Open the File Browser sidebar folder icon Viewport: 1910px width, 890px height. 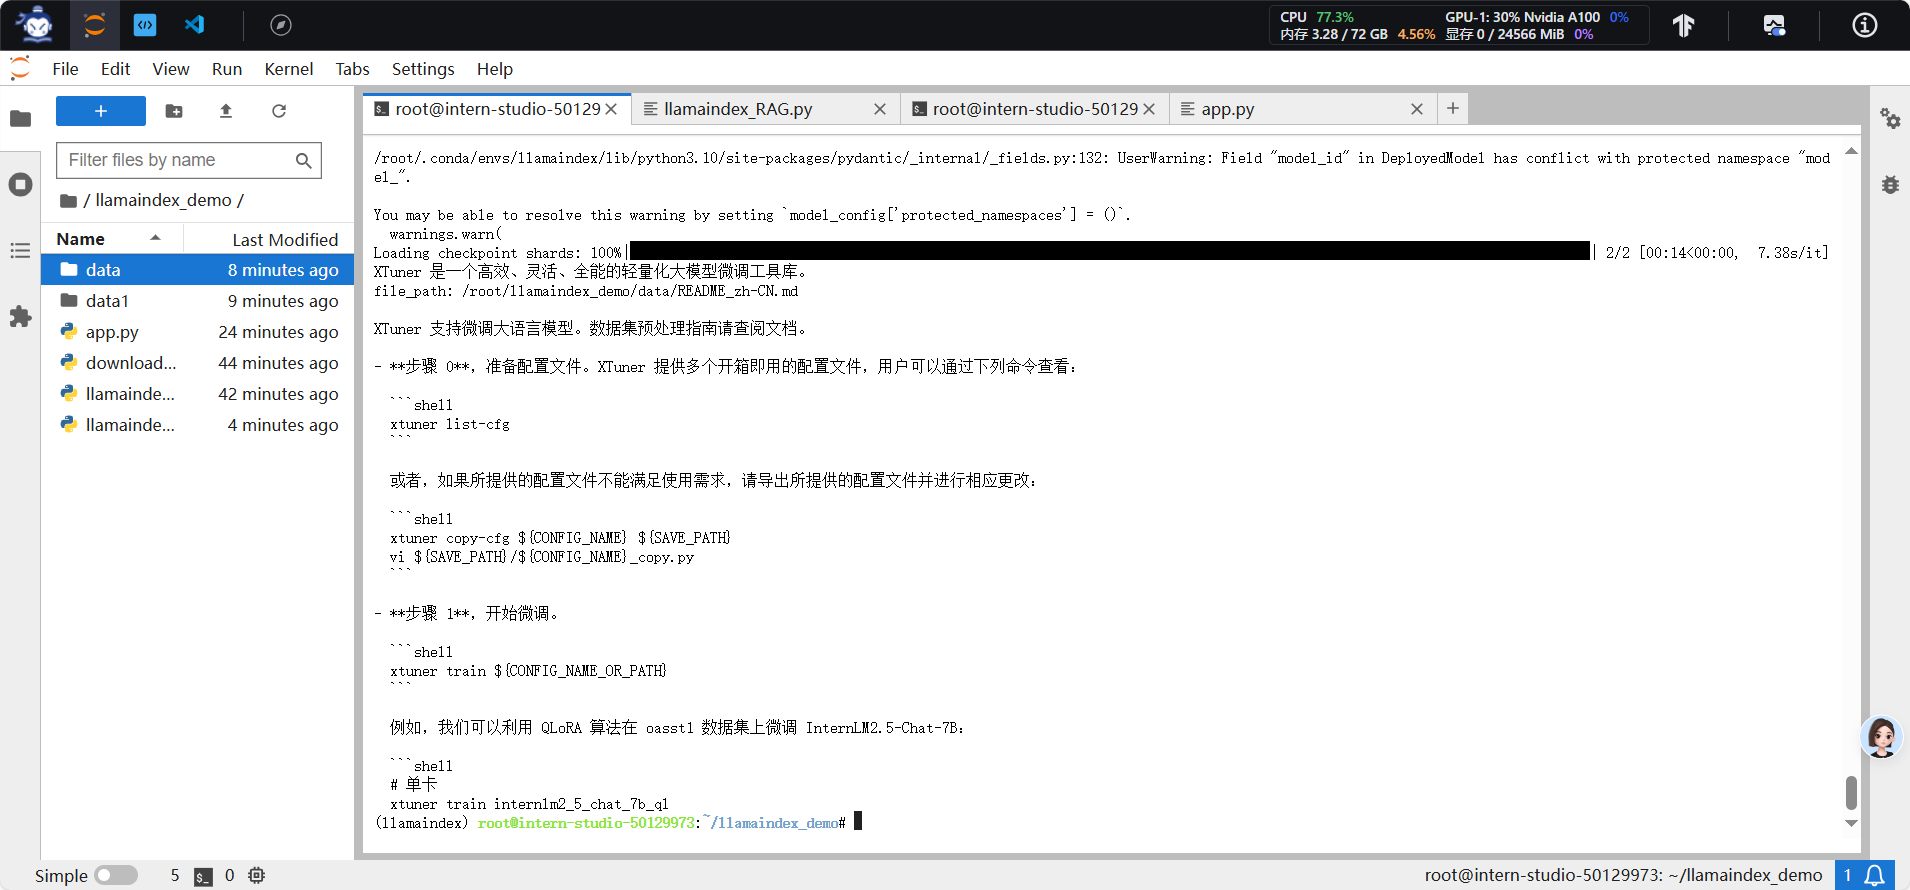pyautogui.click(x=20, y=119)
